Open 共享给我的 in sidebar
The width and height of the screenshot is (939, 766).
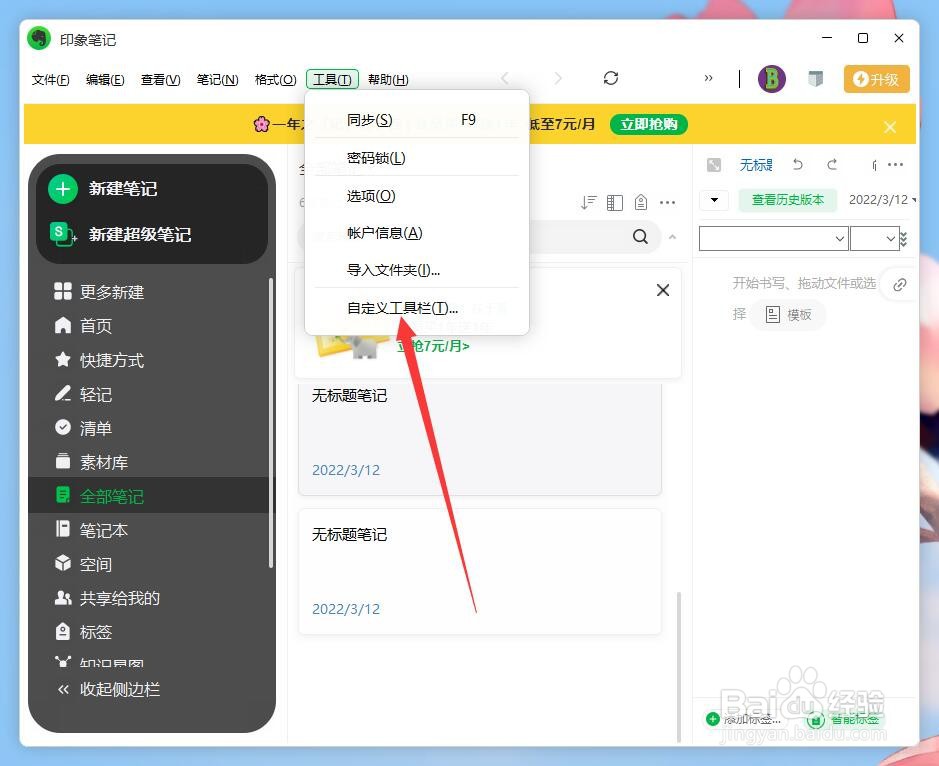coord(108,598)
